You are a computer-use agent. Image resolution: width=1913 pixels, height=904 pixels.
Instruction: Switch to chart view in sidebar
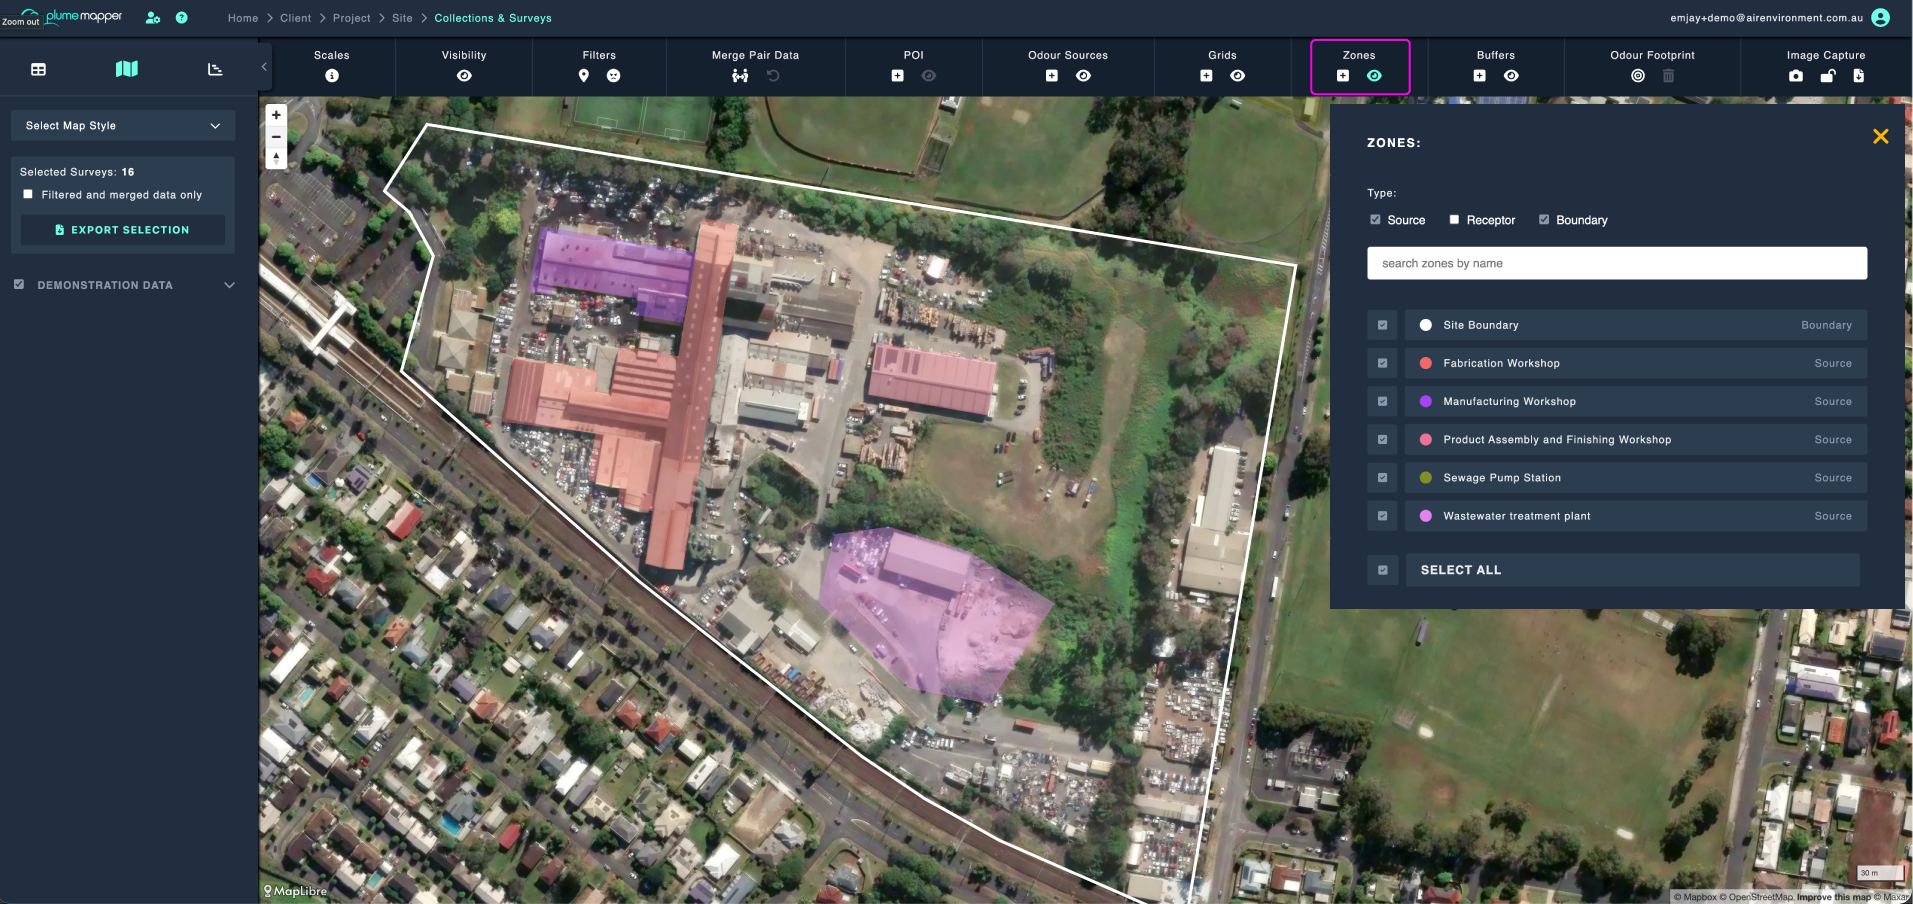pos(215,69)
